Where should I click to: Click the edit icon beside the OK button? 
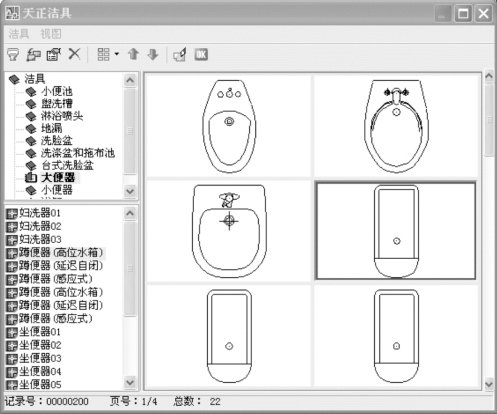pyautogui.click(x=180, y=55)
